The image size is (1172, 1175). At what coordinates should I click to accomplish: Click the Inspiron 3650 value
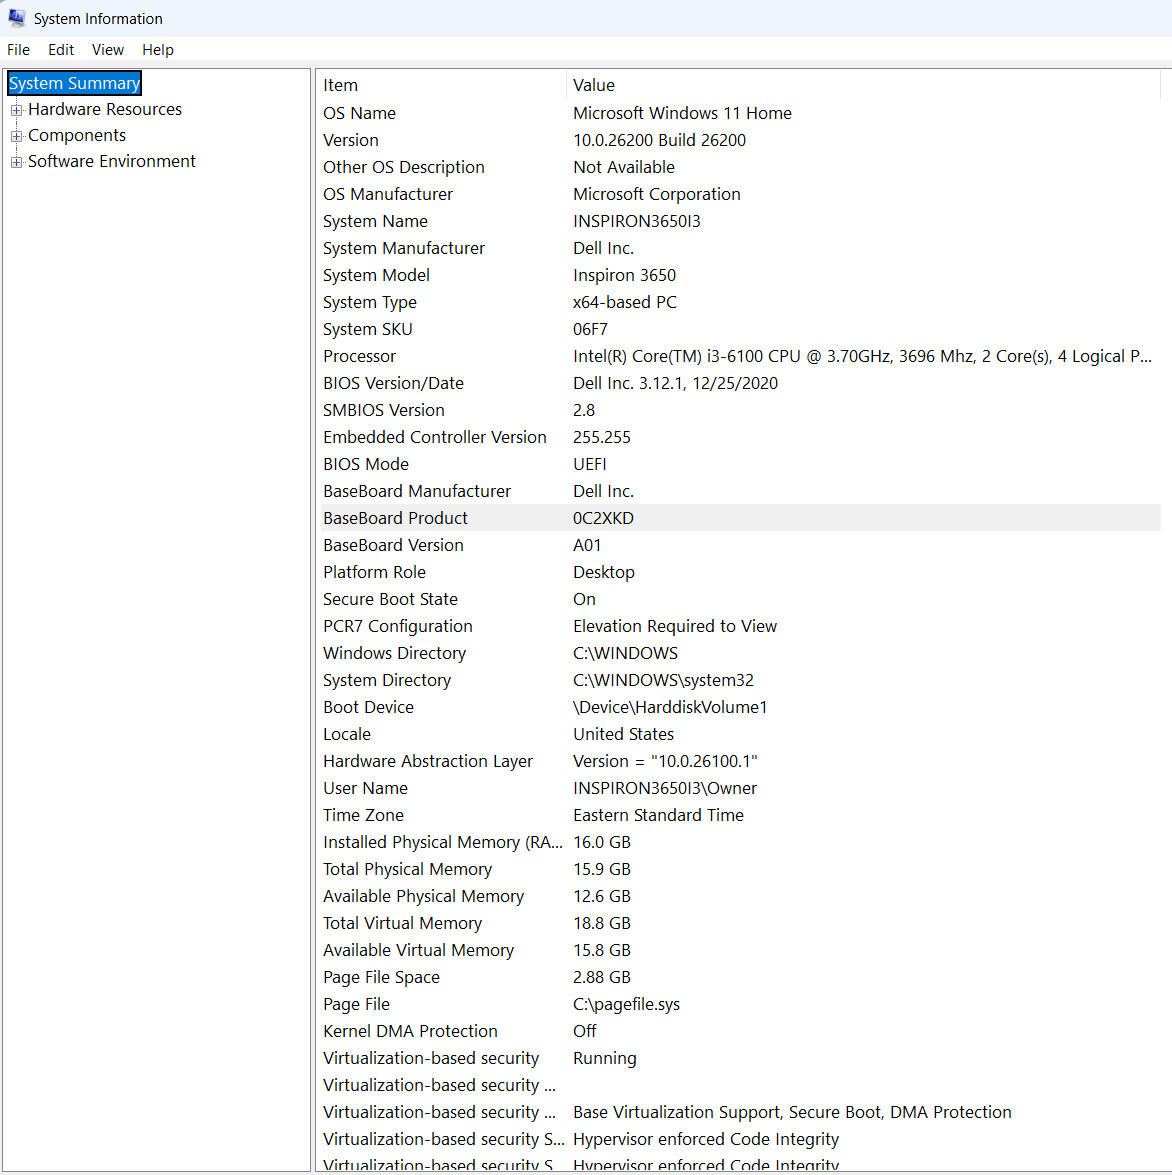[x=624, y=275]
